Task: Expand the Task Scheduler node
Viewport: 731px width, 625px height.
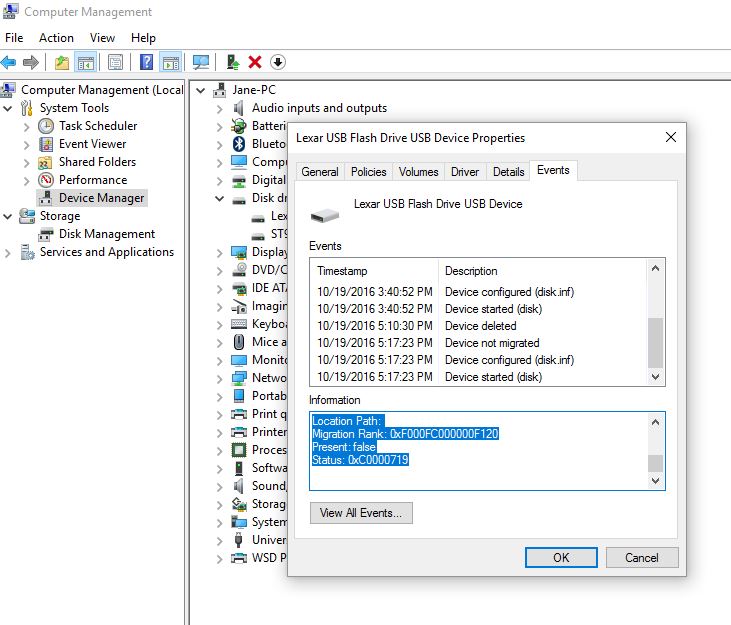Action: coord(27,126)
